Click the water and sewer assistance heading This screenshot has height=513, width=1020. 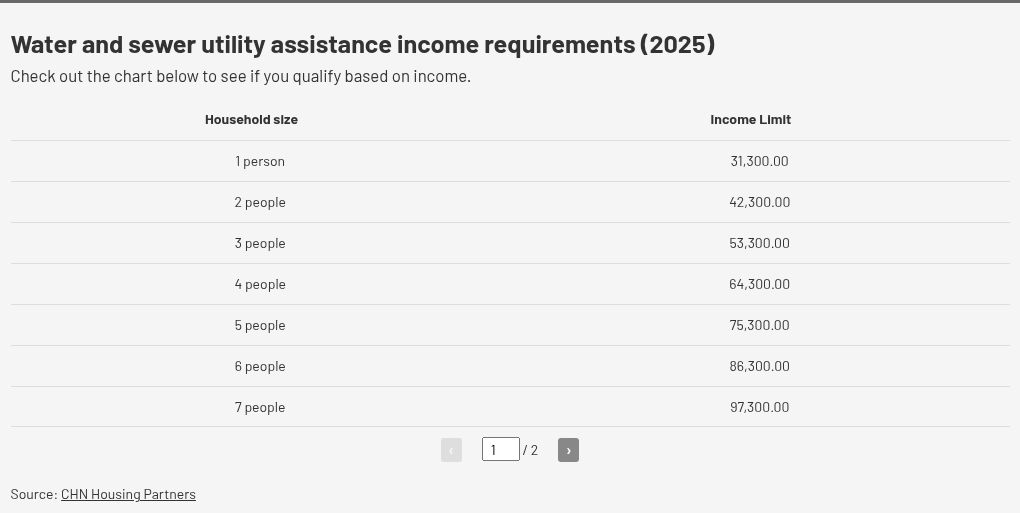pos(363,45)
